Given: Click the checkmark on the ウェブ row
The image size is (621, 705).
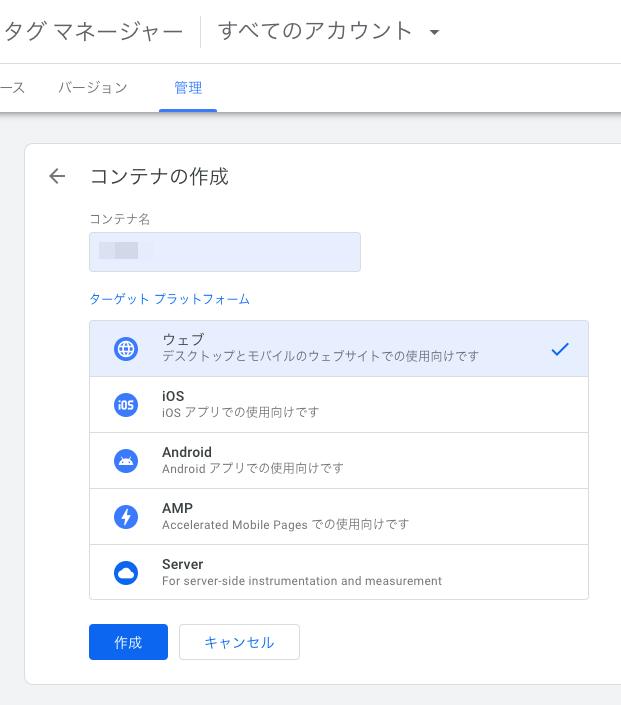Looking at the screenshot, I should pyautogui.click(x=560, y=349).
